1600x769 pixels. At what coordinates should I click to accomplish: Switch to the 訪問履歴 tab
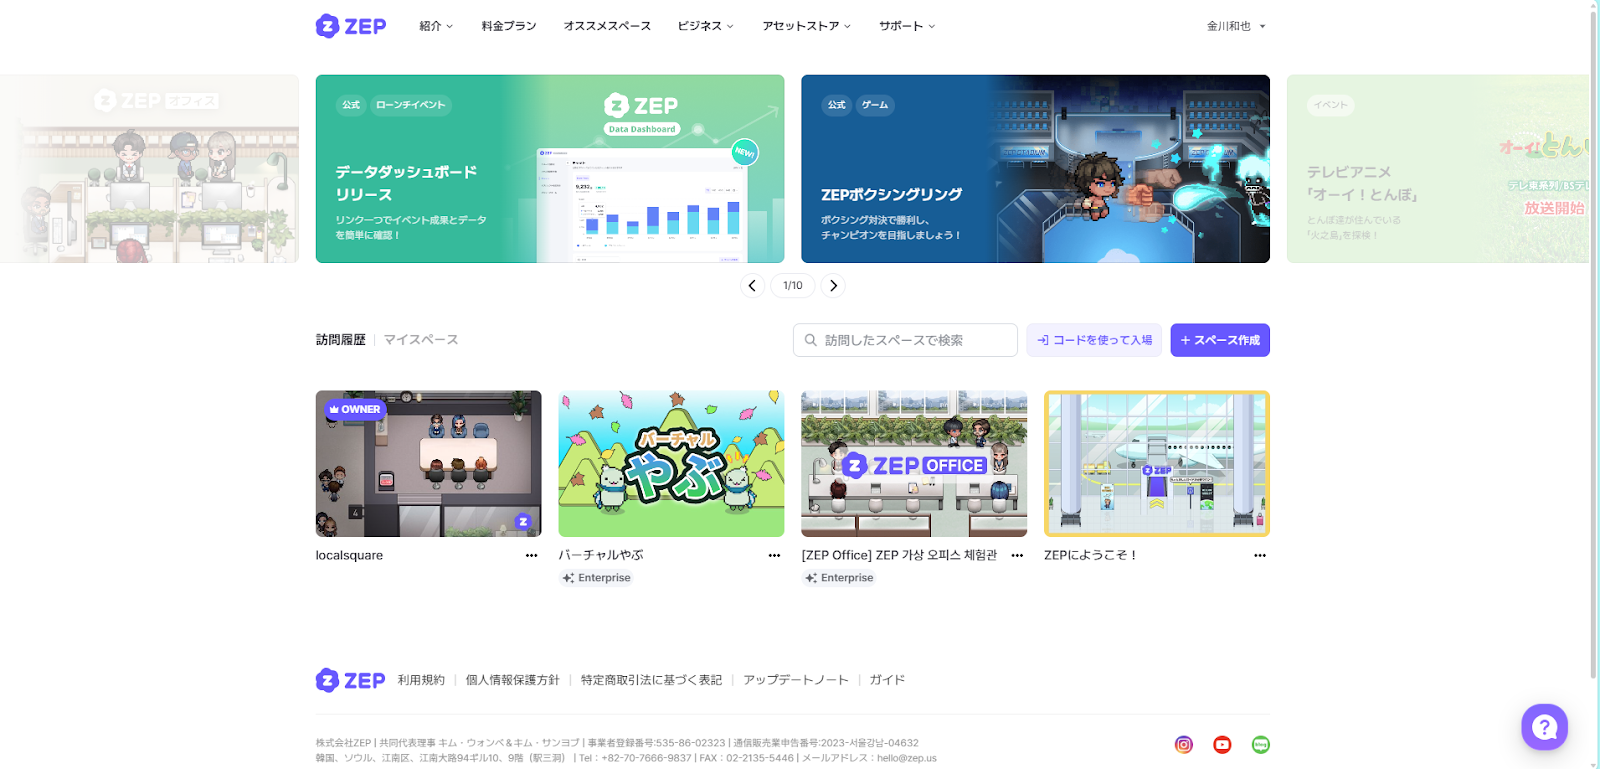(341, 340)
